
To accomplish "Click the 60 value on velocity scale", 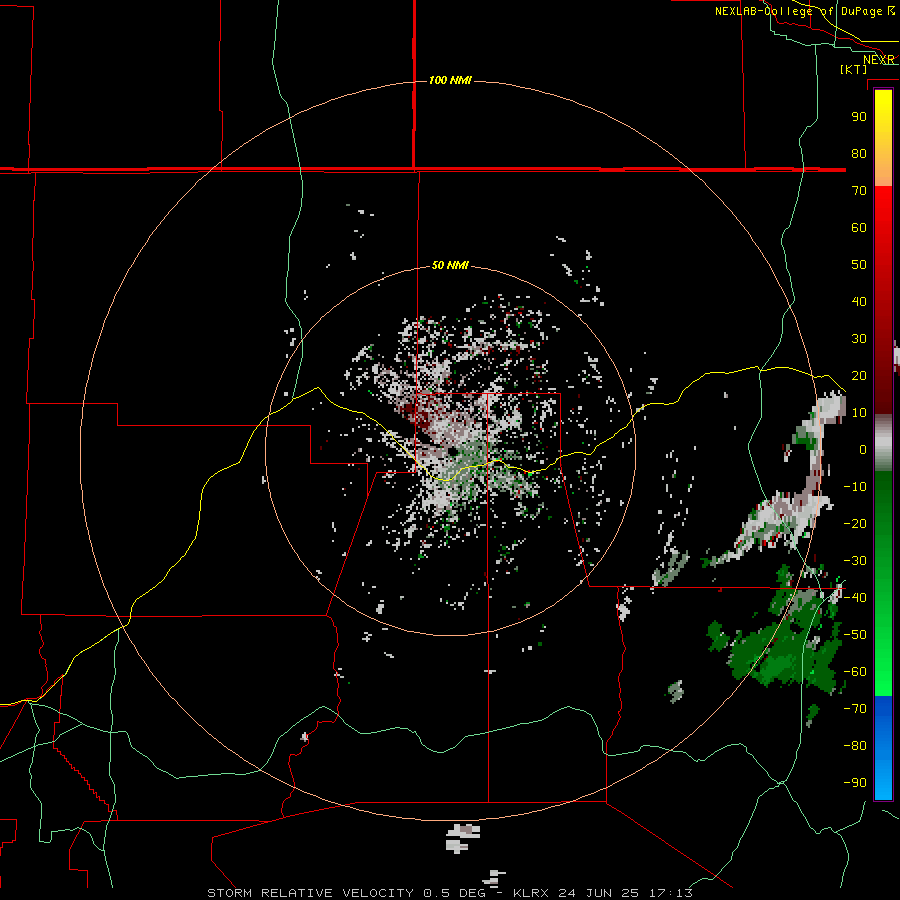I will point(859,227).
